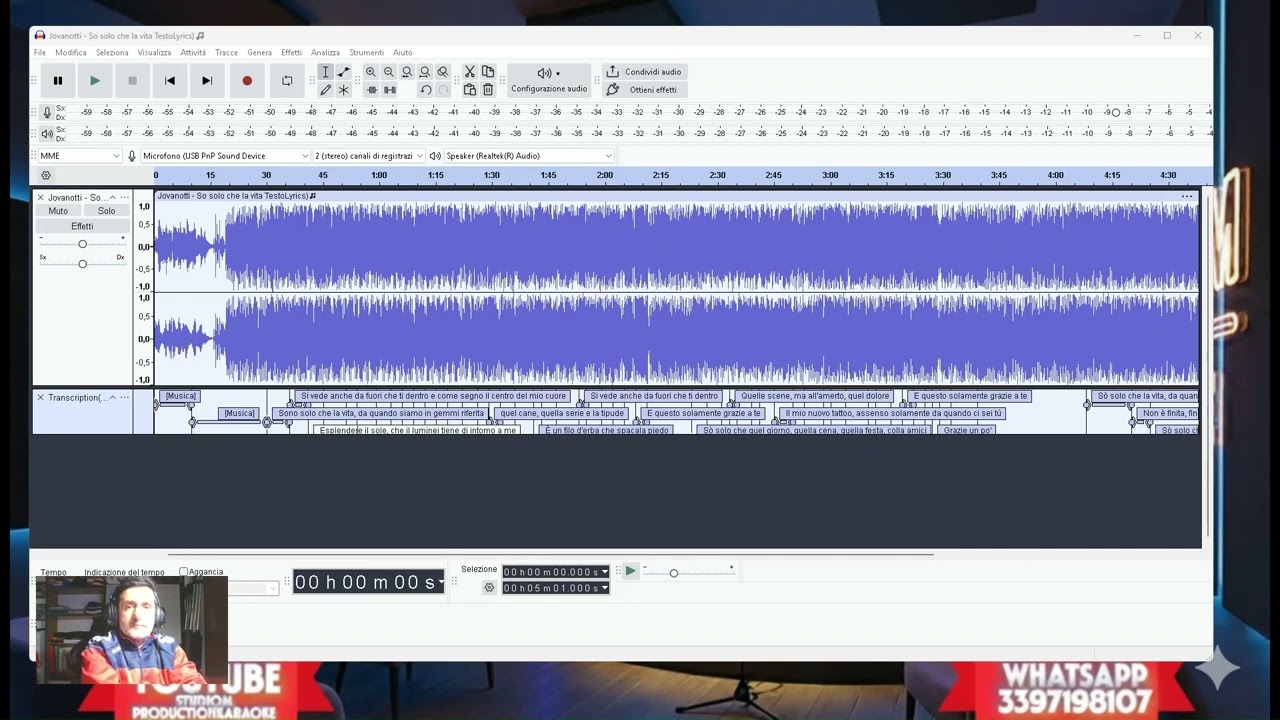The height and width of the screenshot is (720, 1280).
Task: Open the selection toolbar gear settings
Action: (x=489, y=588)
